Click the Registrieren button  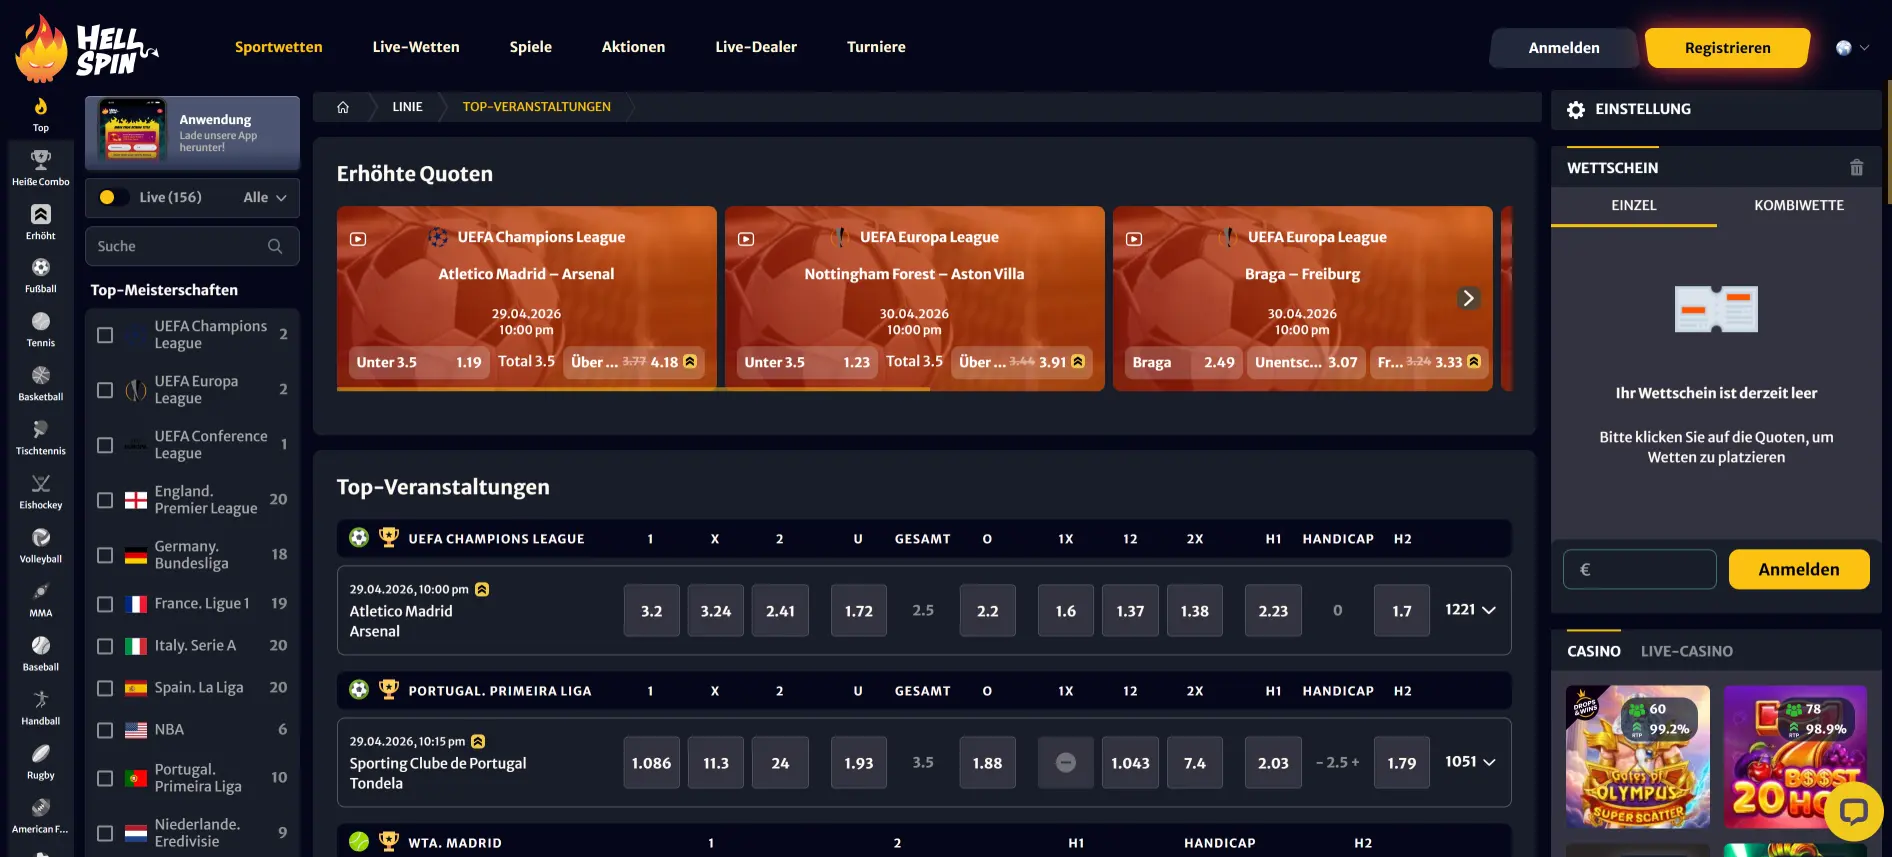1727,48
